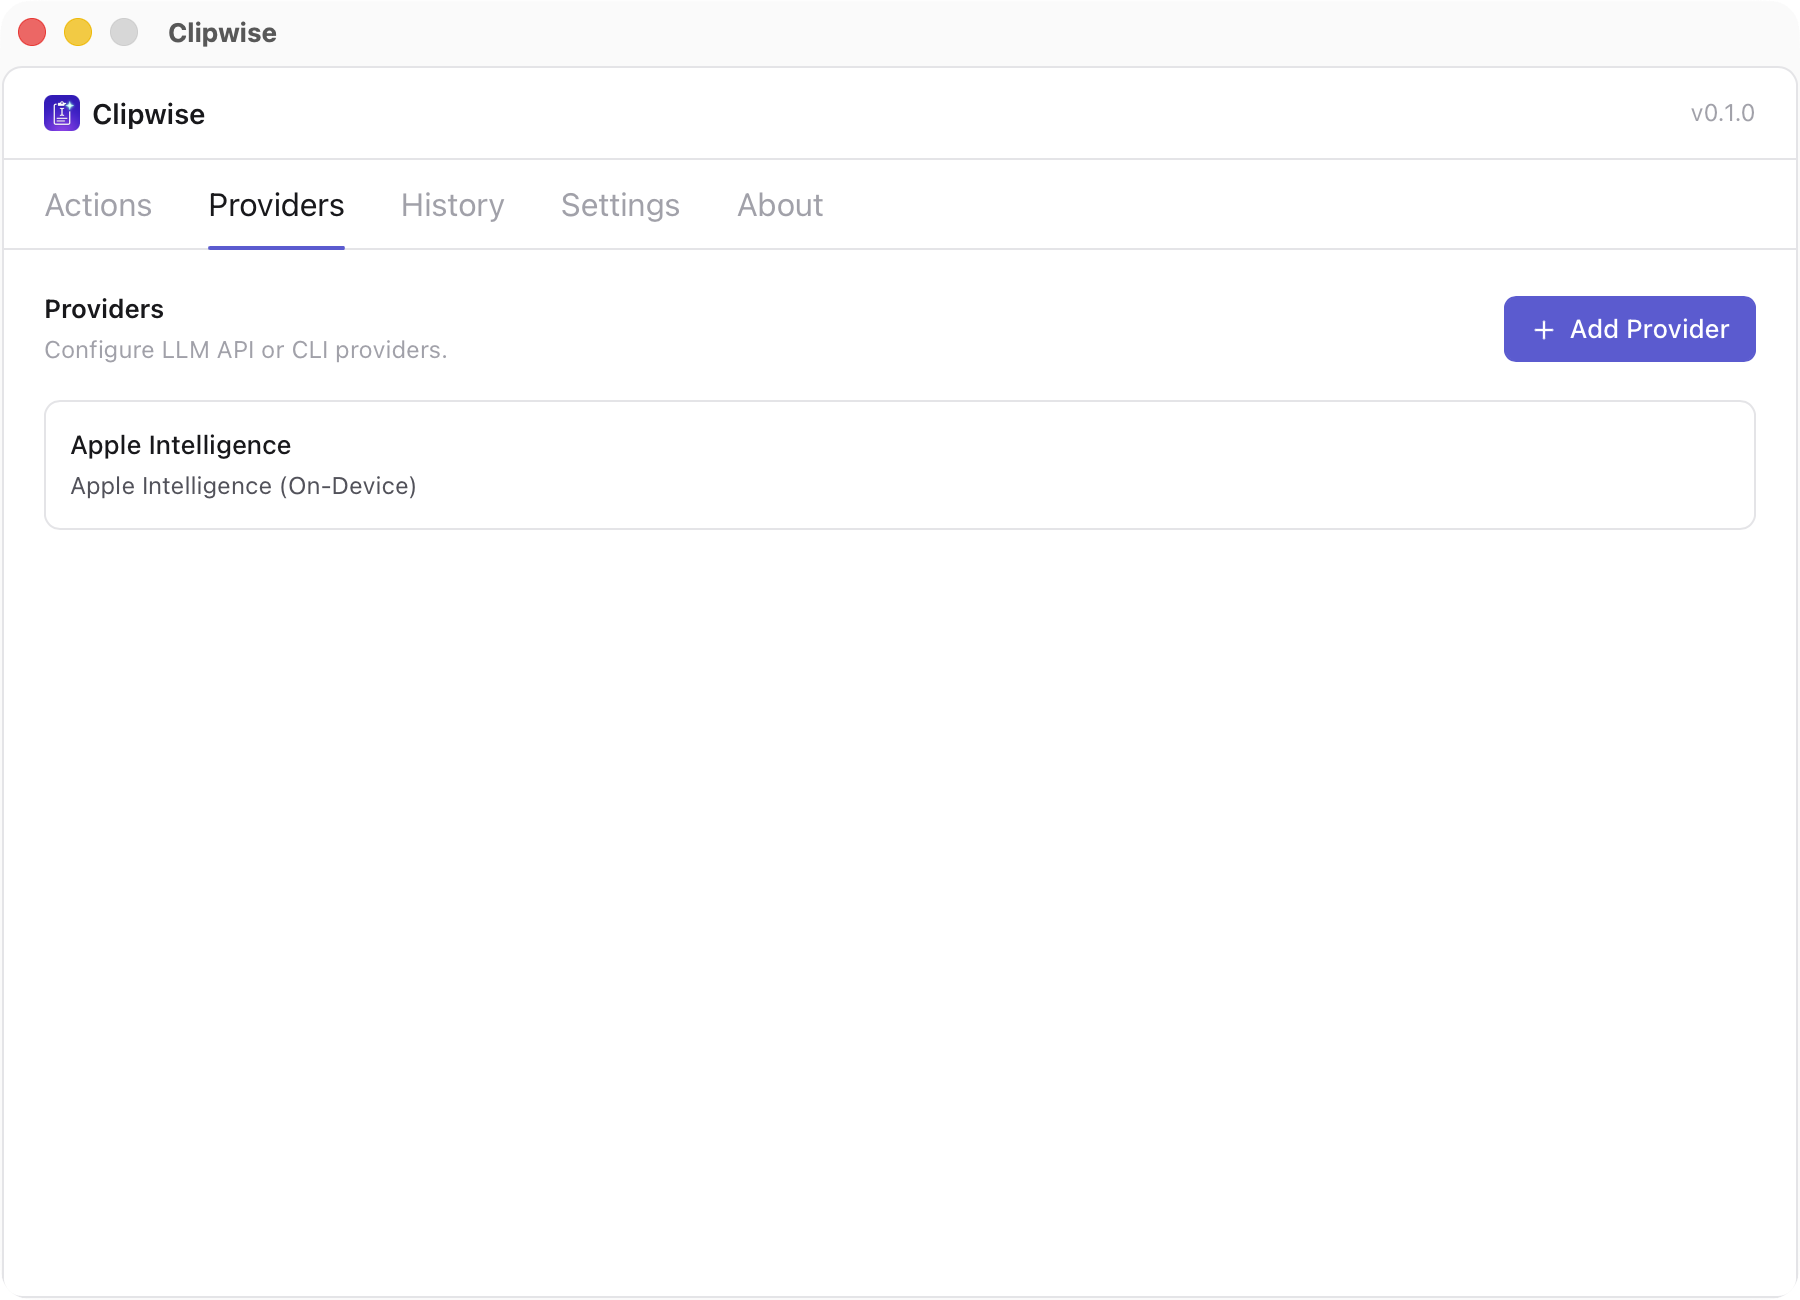The image size is (1800, 1300).
Task: Click the v0.1.0 version label
Action: 1722,113
